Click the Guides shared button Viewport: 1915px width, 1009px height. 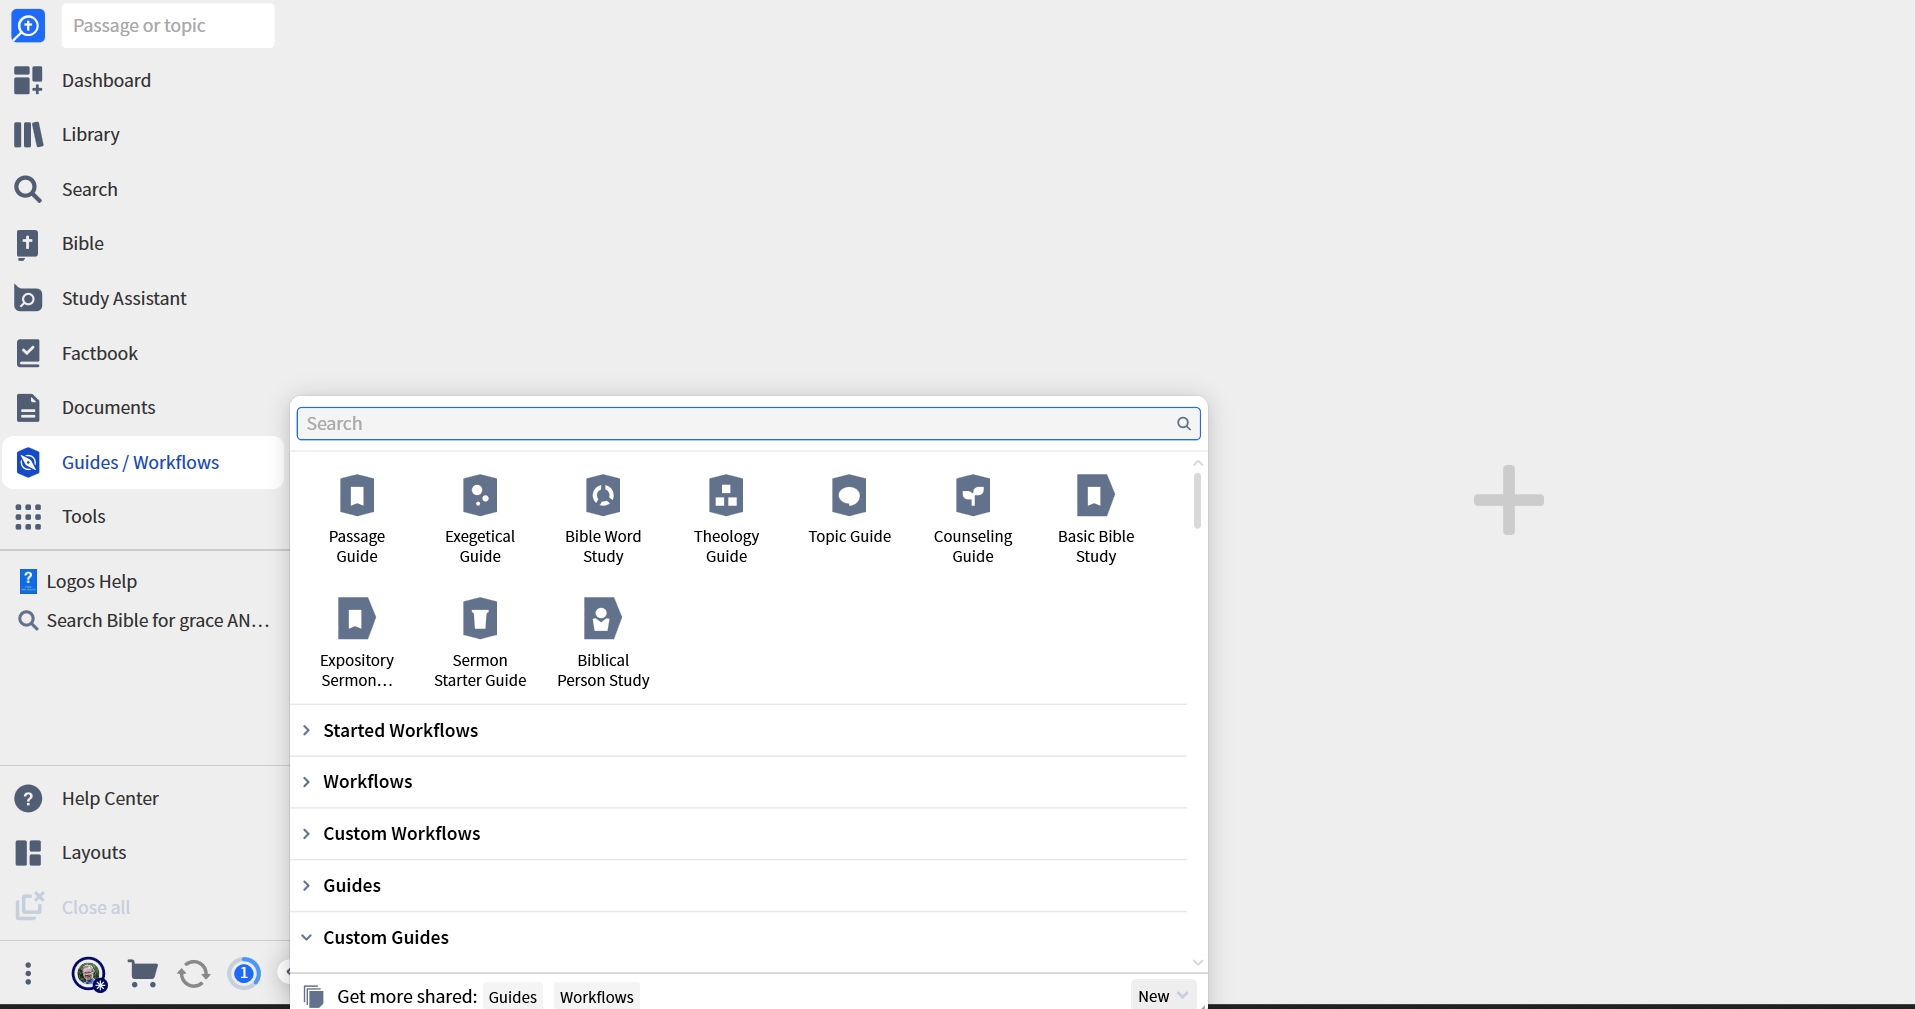click(x=513, y=996)
